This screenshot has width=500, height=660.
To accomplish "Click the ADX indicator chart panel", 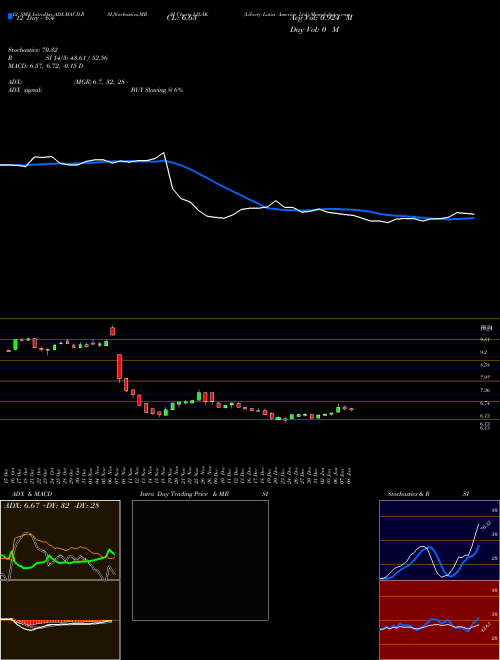I will pos(60,540).
